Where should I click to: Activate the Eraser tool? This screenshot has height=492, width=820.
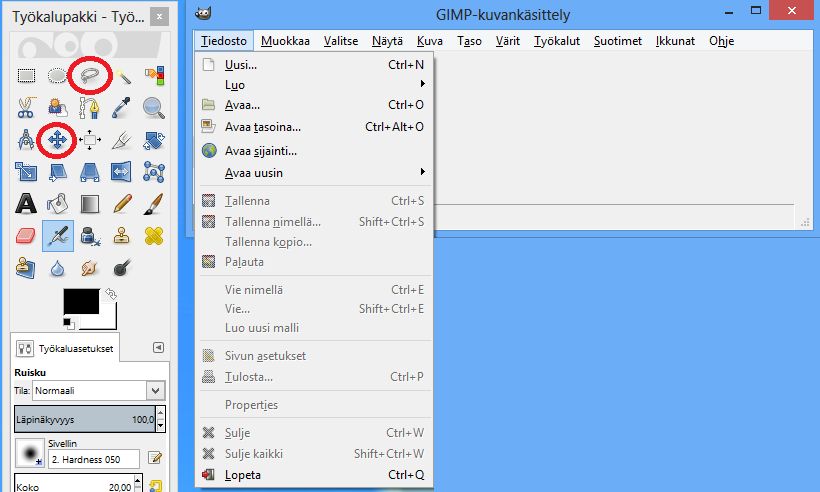tap(26, 236)
